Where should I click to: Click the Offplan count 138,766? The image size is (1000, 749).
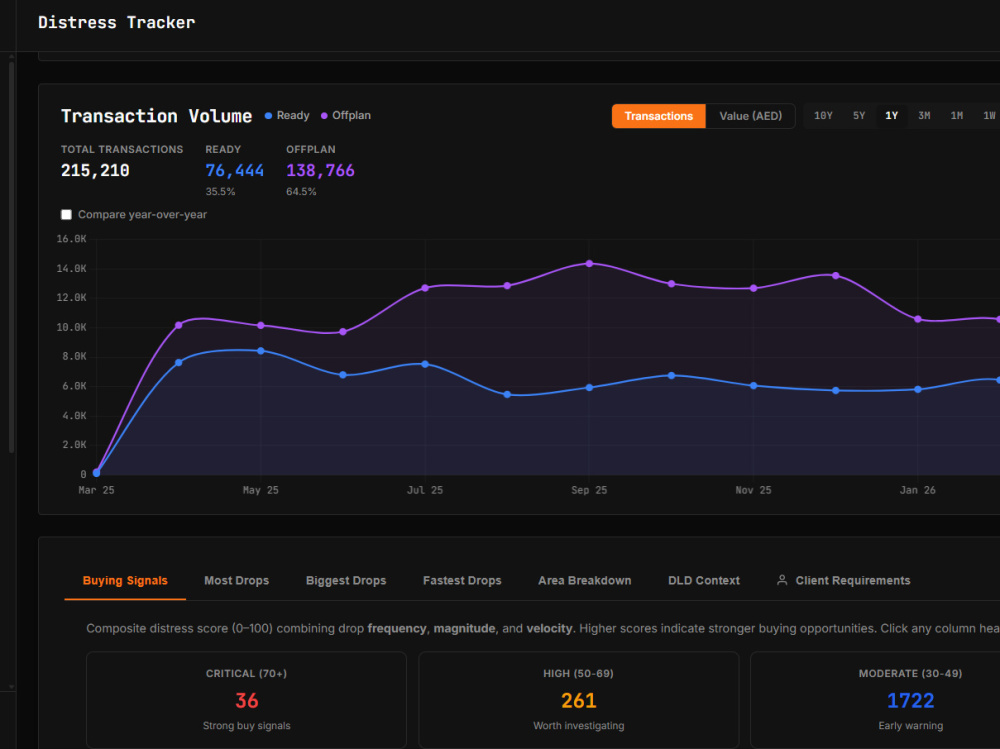(x=320, y=170)
